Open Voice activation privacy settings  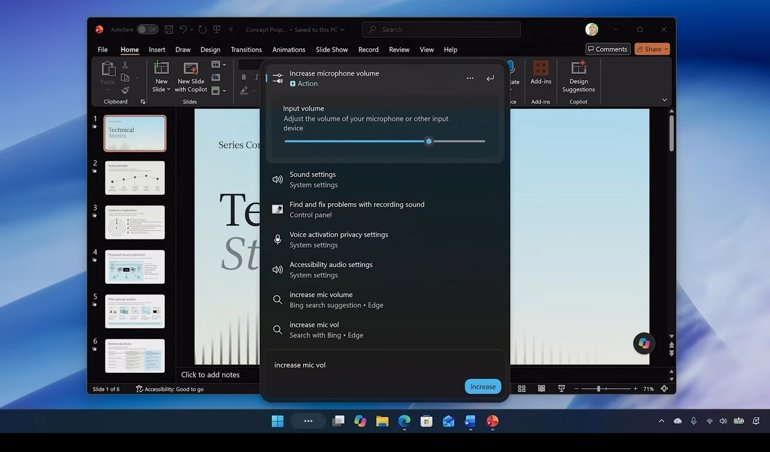click(384, 239)
